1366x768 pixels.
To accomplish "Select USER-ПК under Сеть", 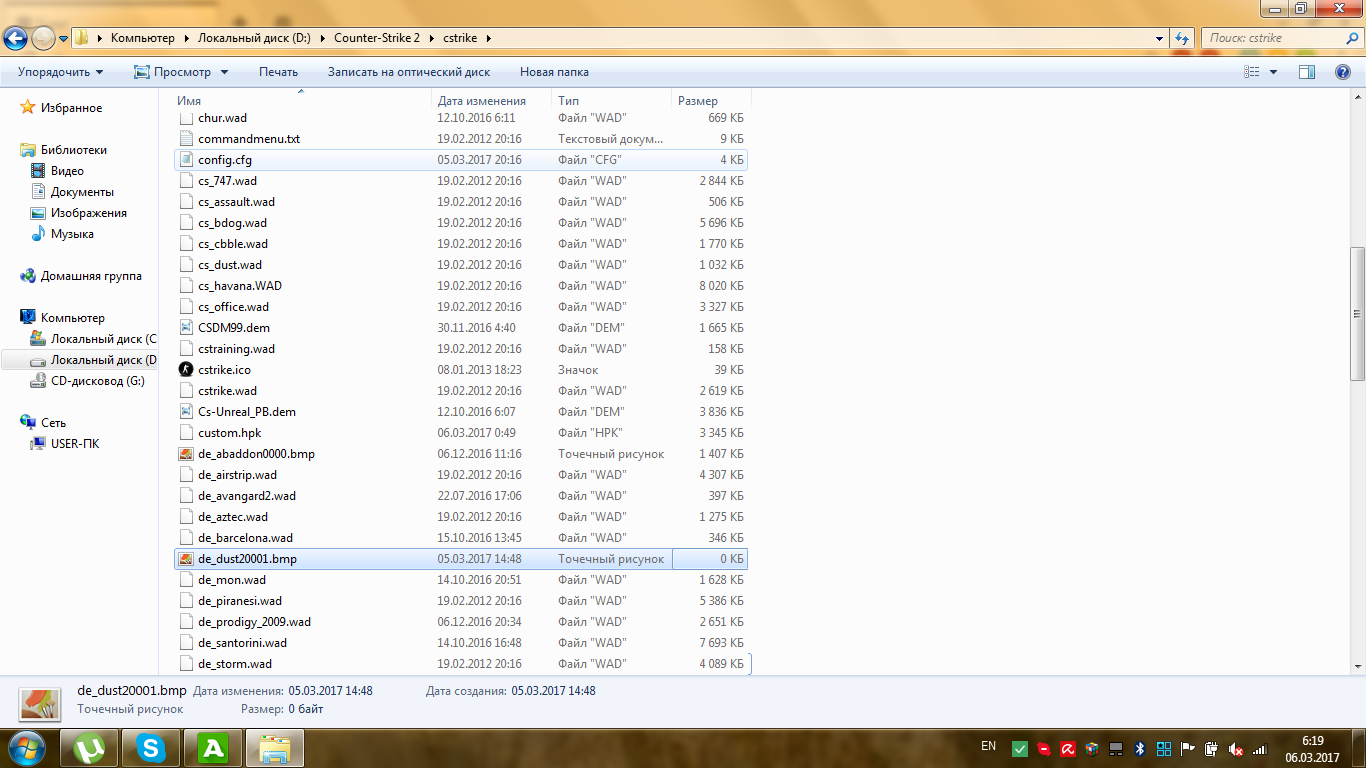I will (x=75, y=444).
